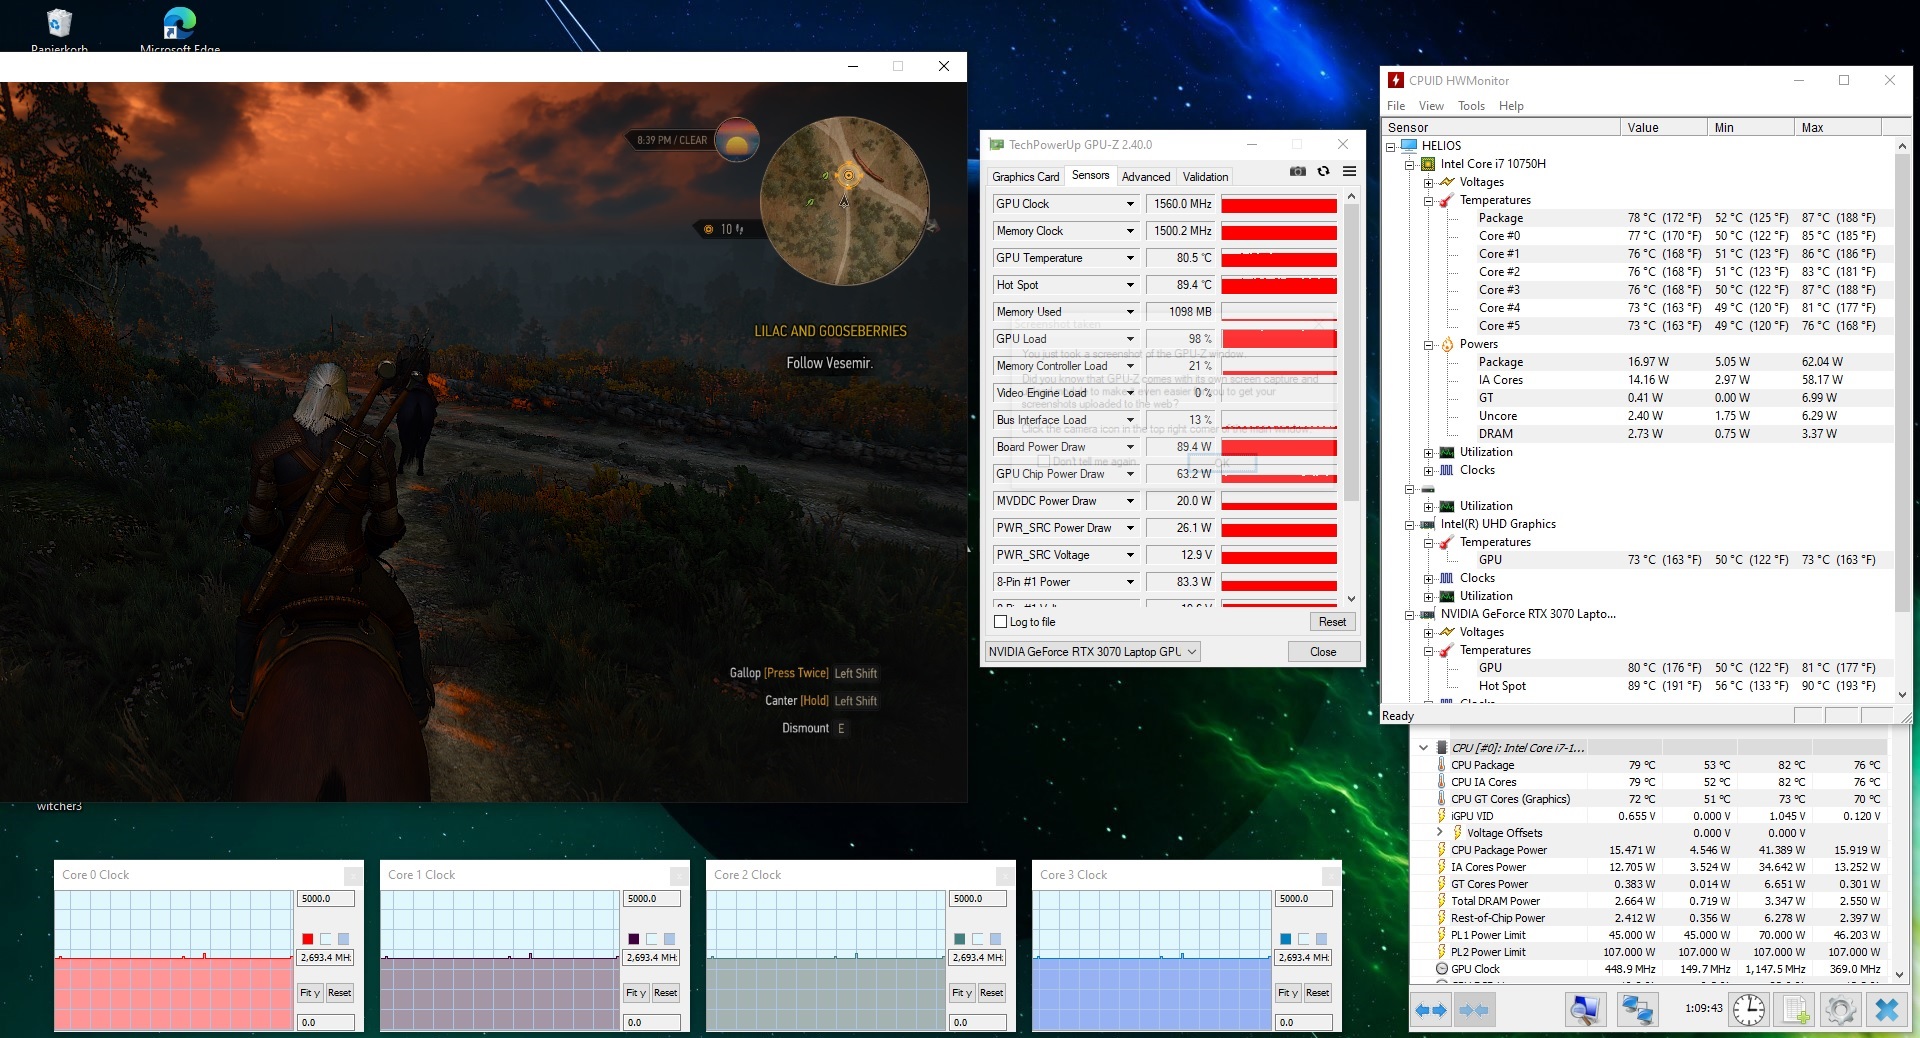Click the NVIDIA GeForce RTX 3070 card icon

tap(1428, 614)
